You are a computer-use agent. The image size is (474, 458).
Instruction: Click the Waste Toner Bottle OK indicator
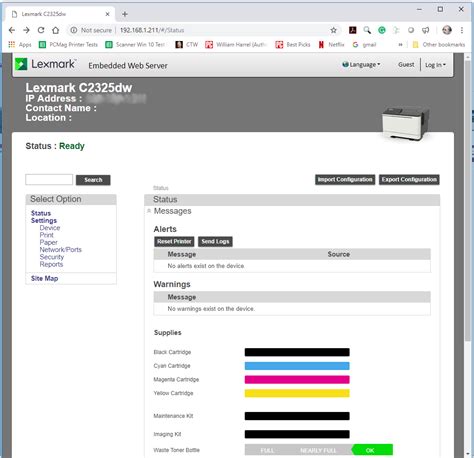click(x=372, y=450)
